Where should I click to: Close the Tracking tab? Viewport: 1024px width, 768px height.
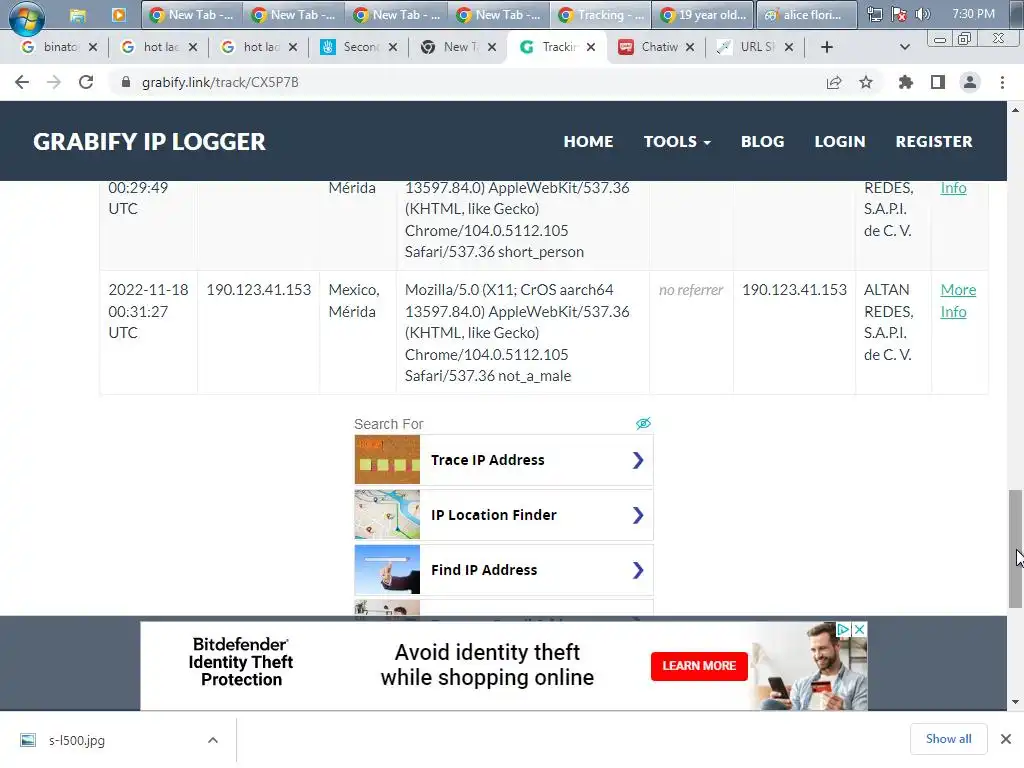(590, 47)
